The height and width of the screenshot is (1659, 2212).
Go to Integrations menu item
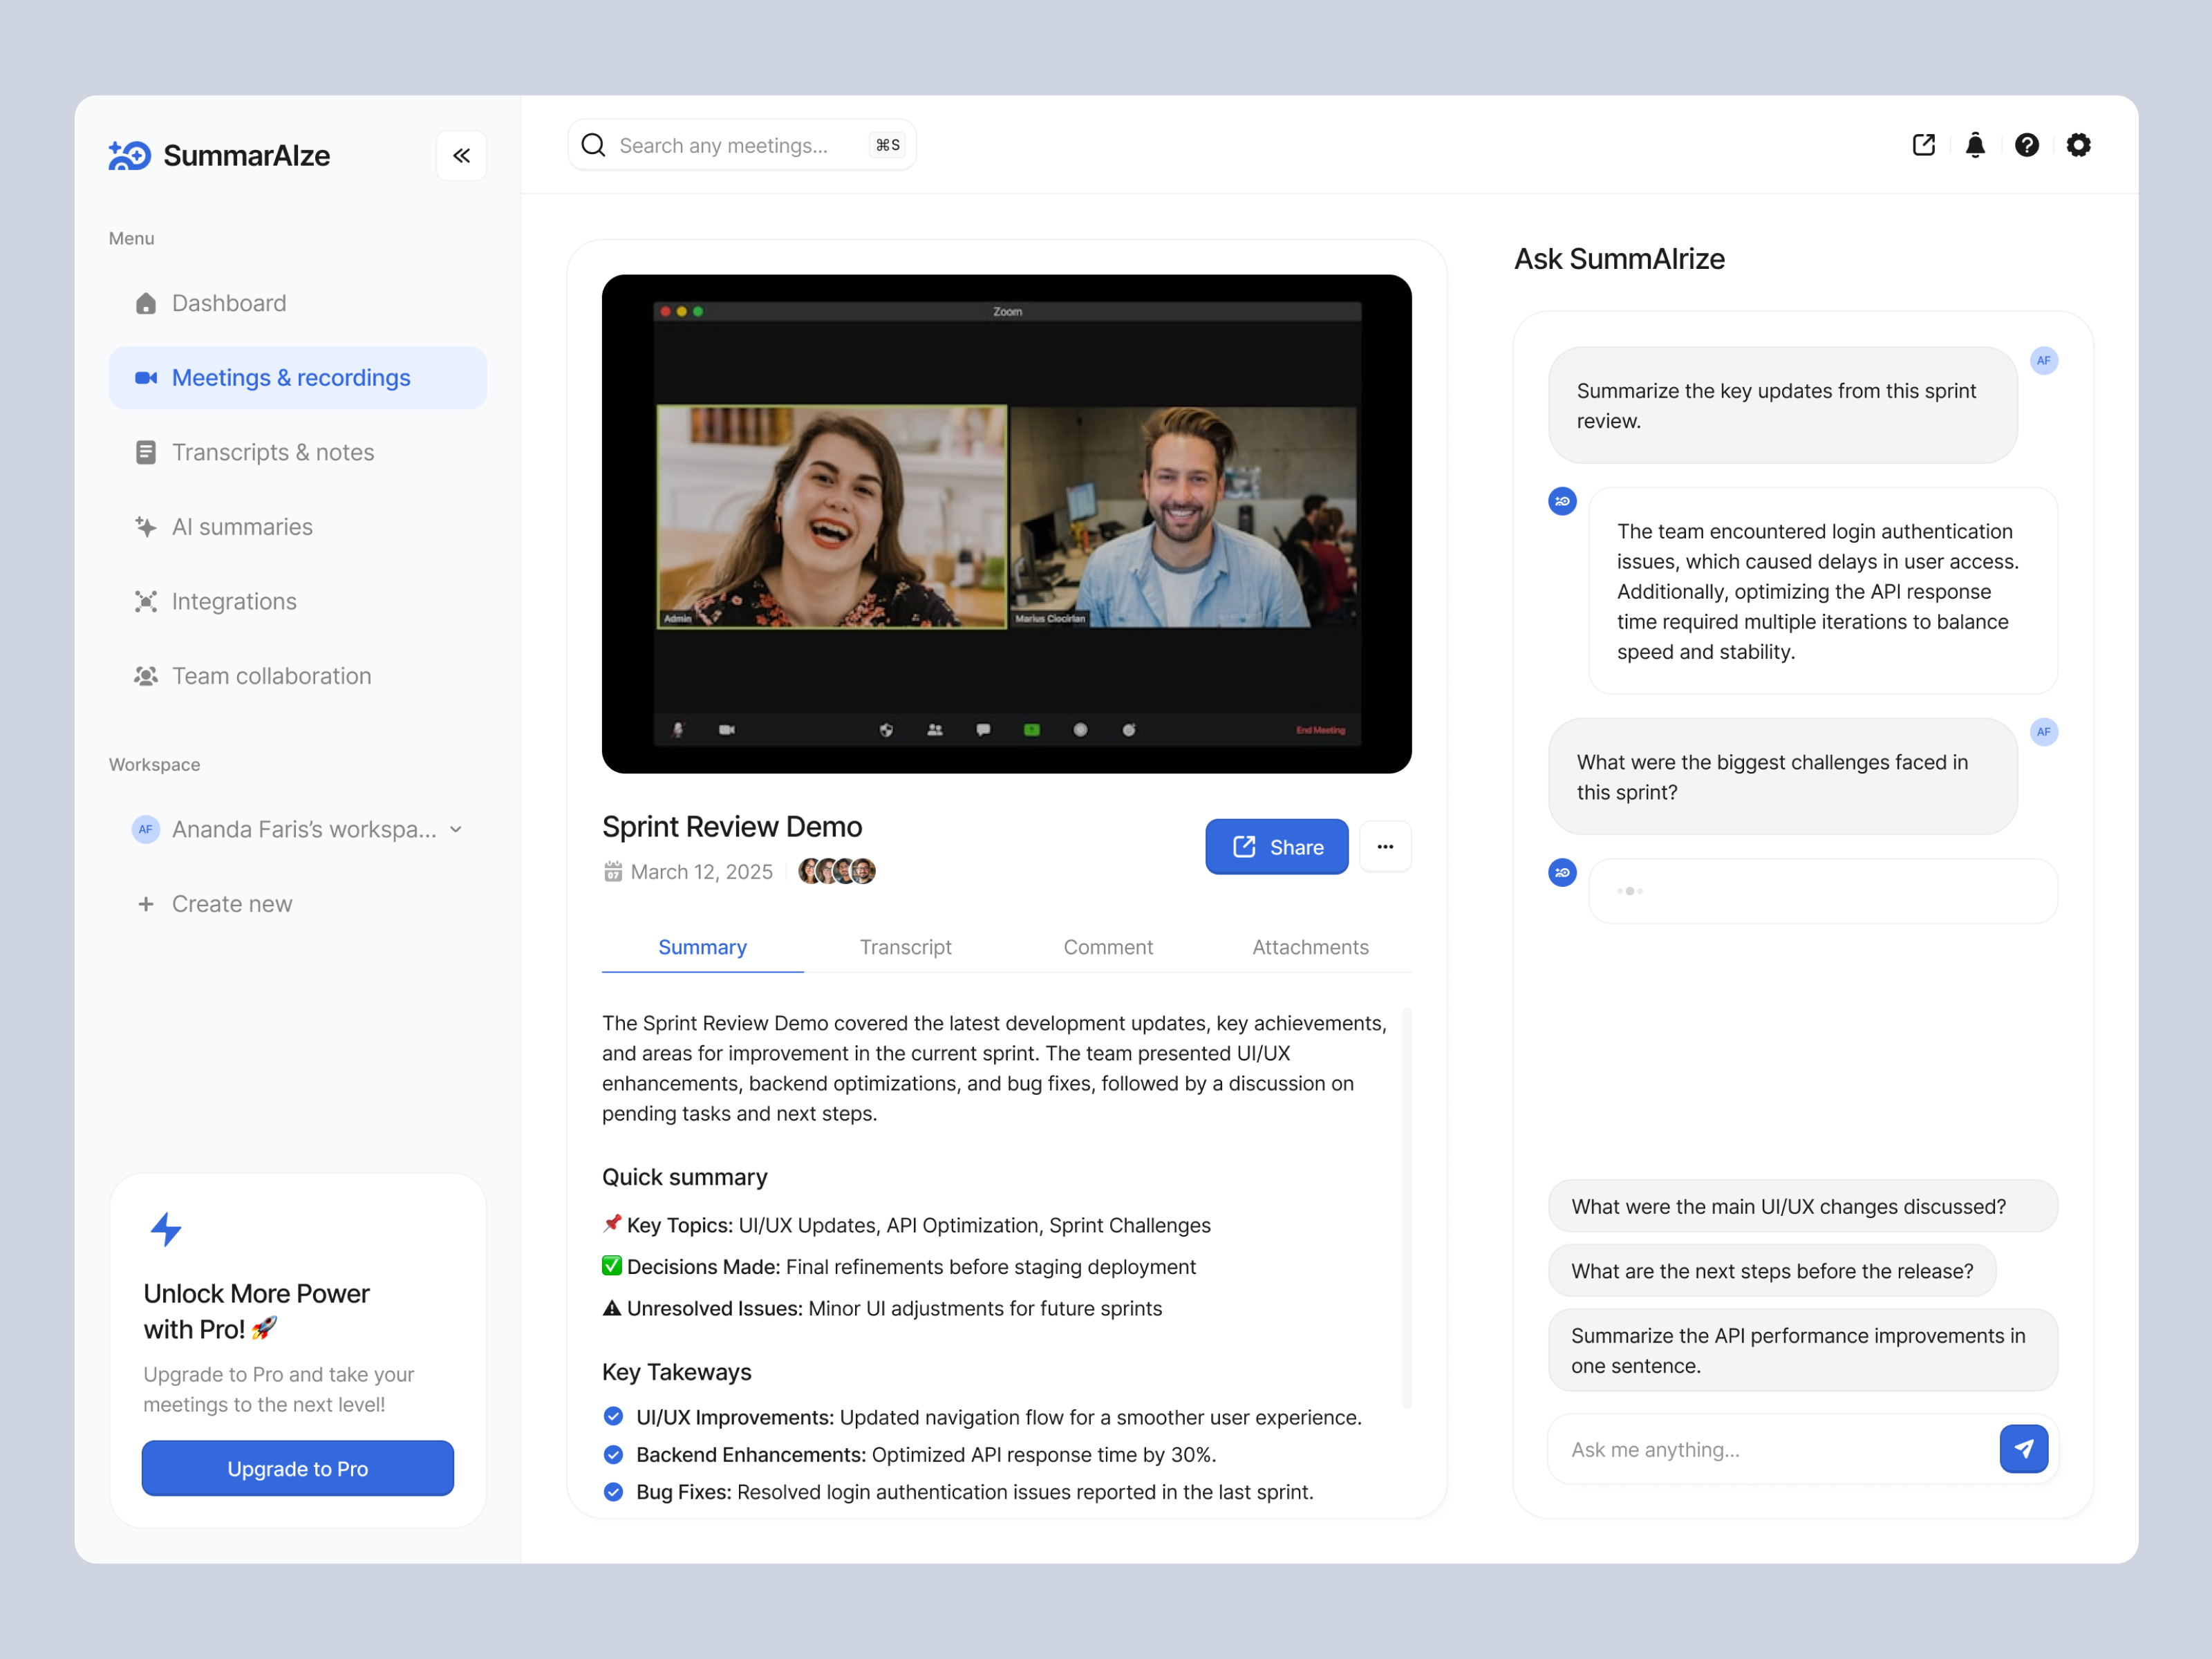click(234, 601)
